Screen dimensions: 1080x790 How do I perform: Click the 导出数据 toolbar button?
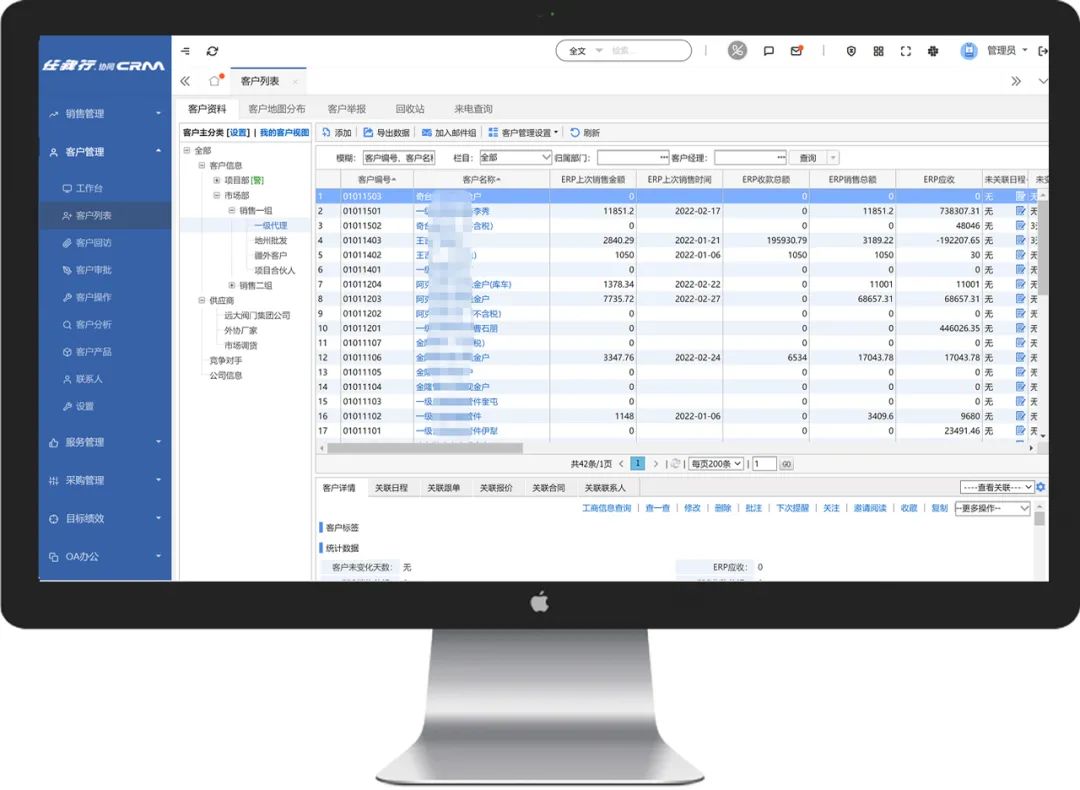[x=386, y=133]
